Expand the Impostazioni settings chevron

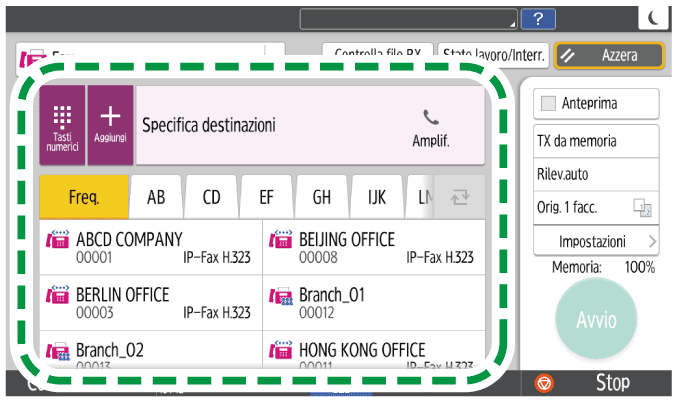pyautogui.click(x=652, y=241)
